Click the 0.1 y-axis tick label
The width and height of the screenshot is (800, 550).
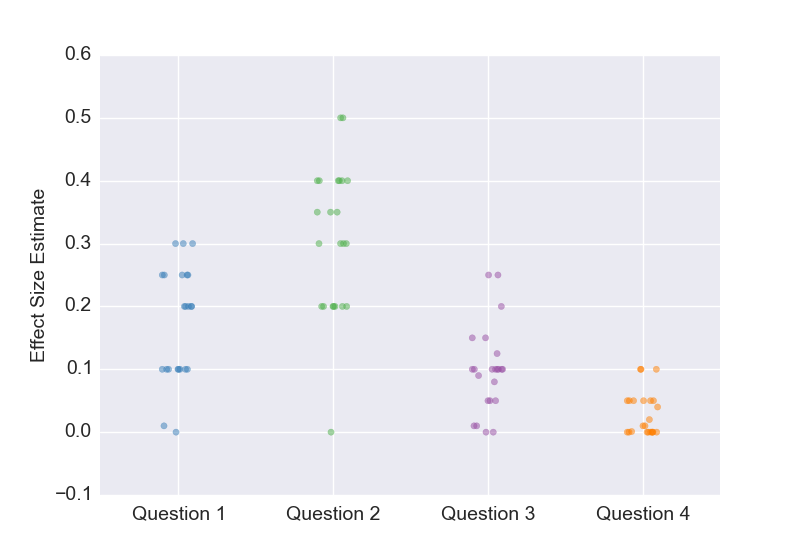pos(78,368)
